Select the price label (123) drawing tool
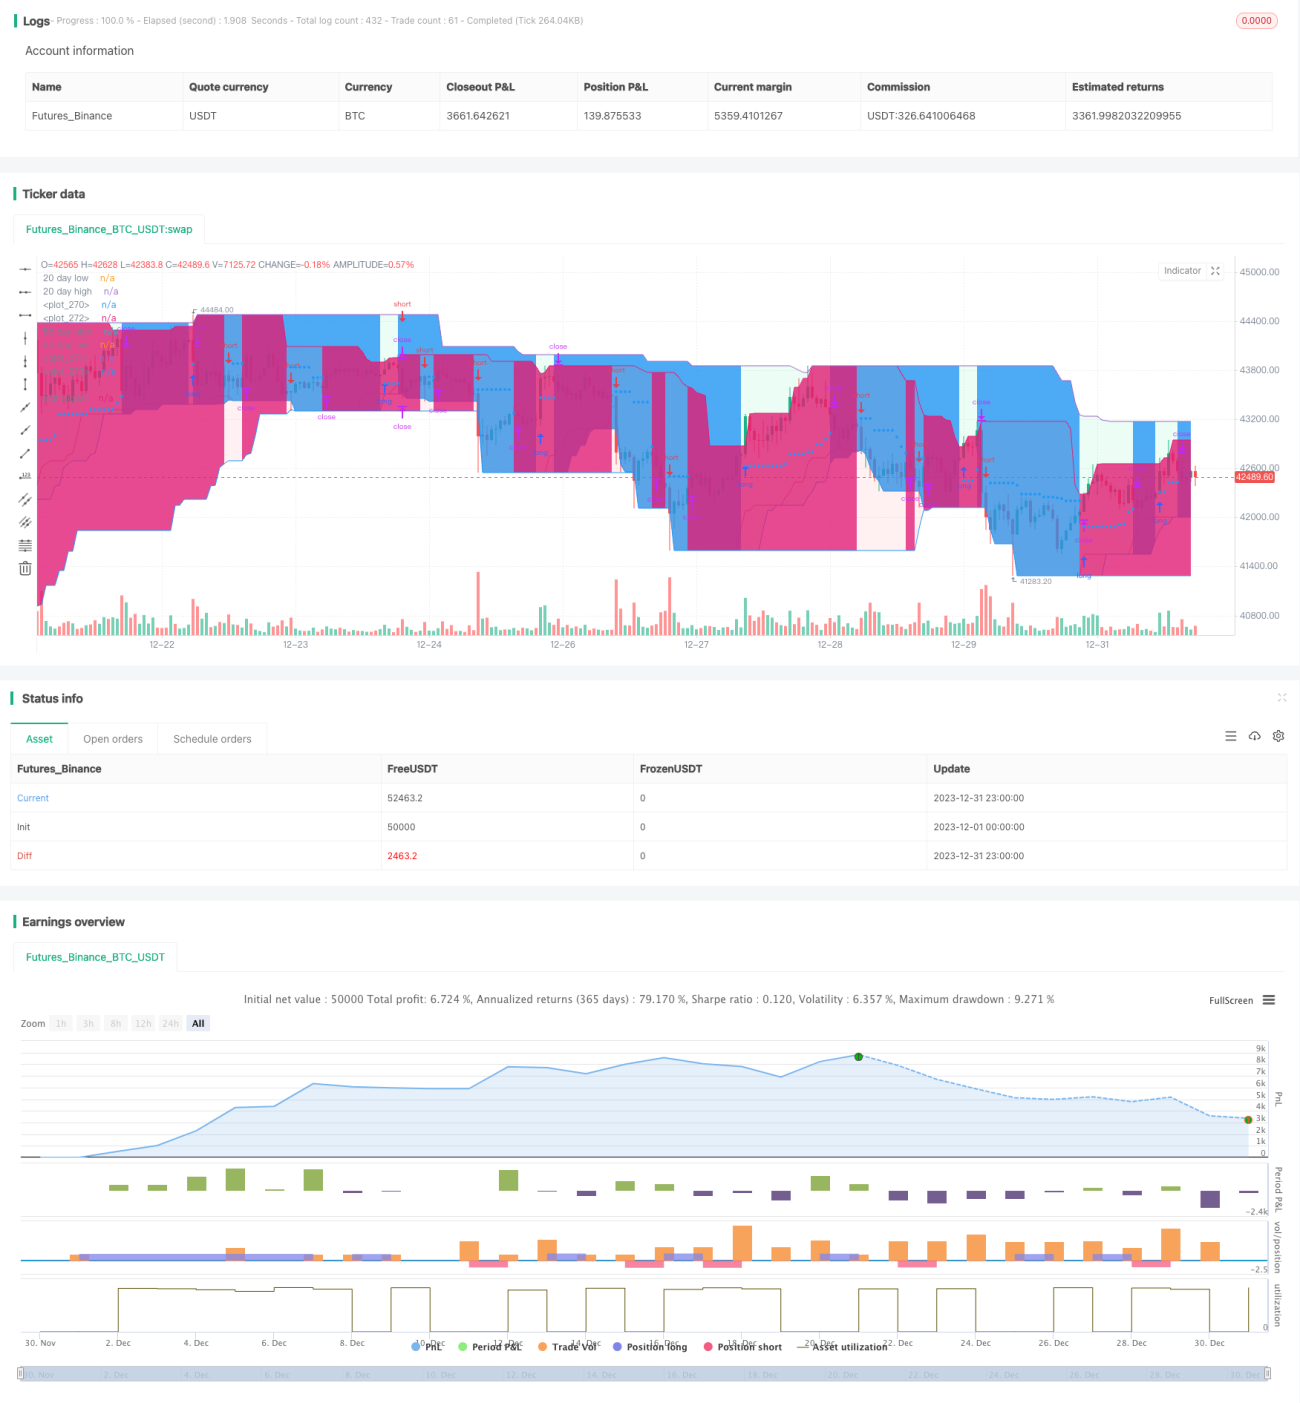Image resolution: width=1300 pixels, height=1403 pixels. tap(25, 476)
